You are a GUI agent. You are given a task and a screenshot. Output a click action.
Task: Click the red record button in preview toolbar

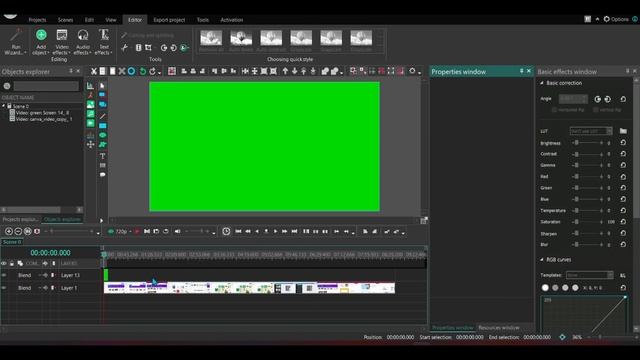click(137, 231)
